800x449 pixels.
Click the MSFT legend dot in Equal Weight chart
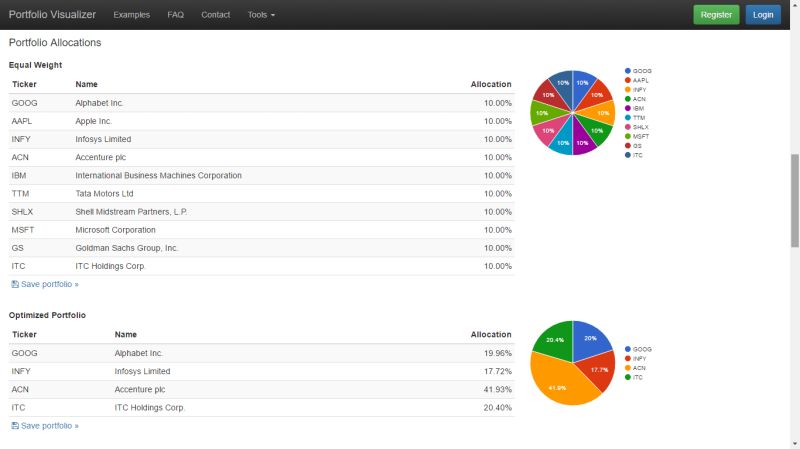click(x=628, y=136)
